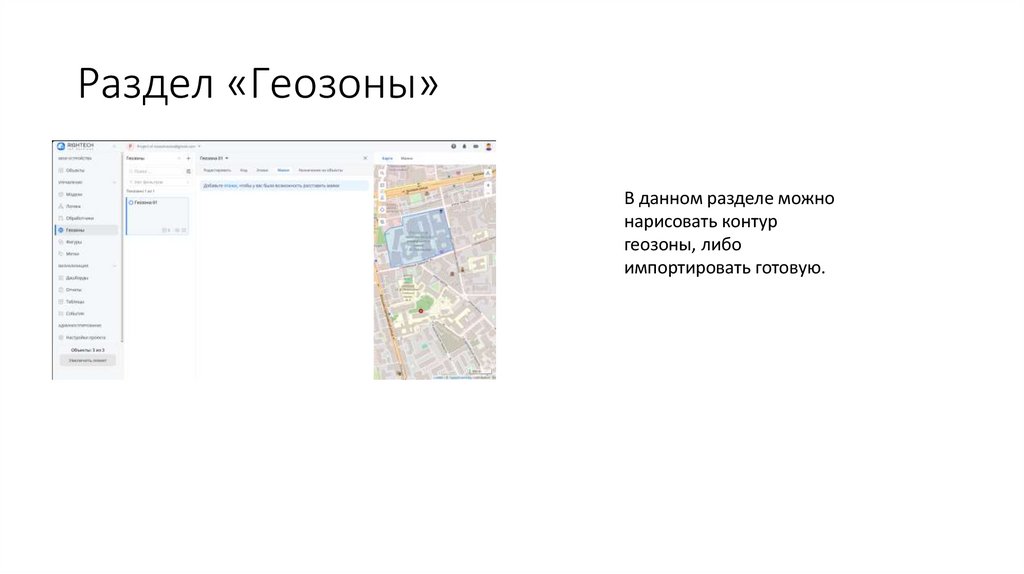Close the Геозона 01 details panel
Viewport: 1024px width, 574px height.
point(365,158)
